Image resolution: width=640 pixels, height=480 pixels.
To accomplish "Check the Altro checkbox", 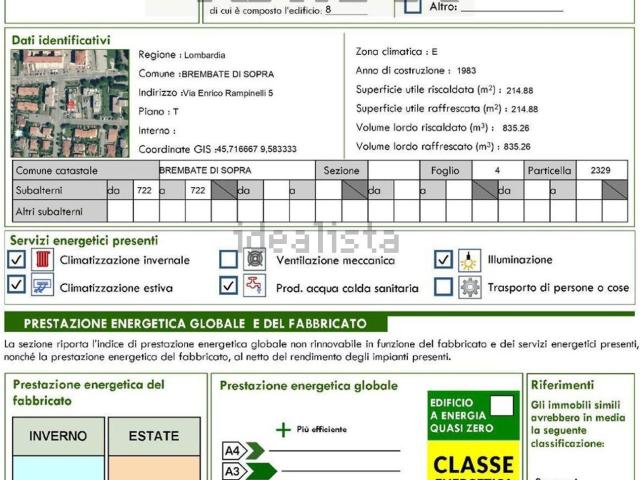I will coord(413,6).
